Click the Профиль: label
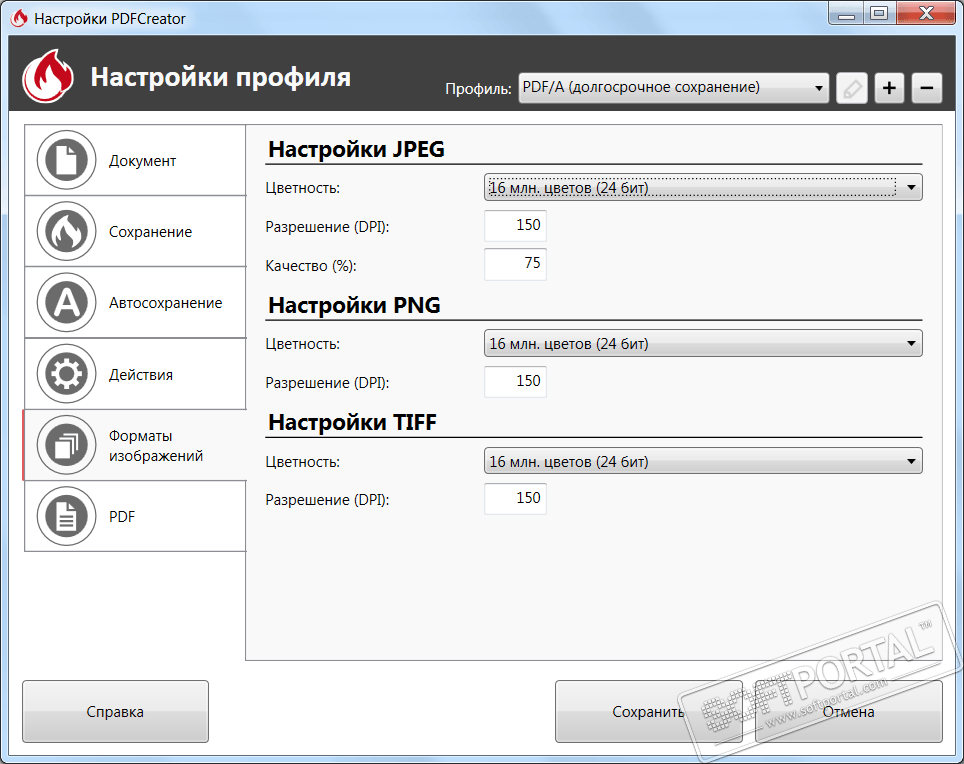Image resolution: width=964 pixels, height=764 pixels. (478, 89)
